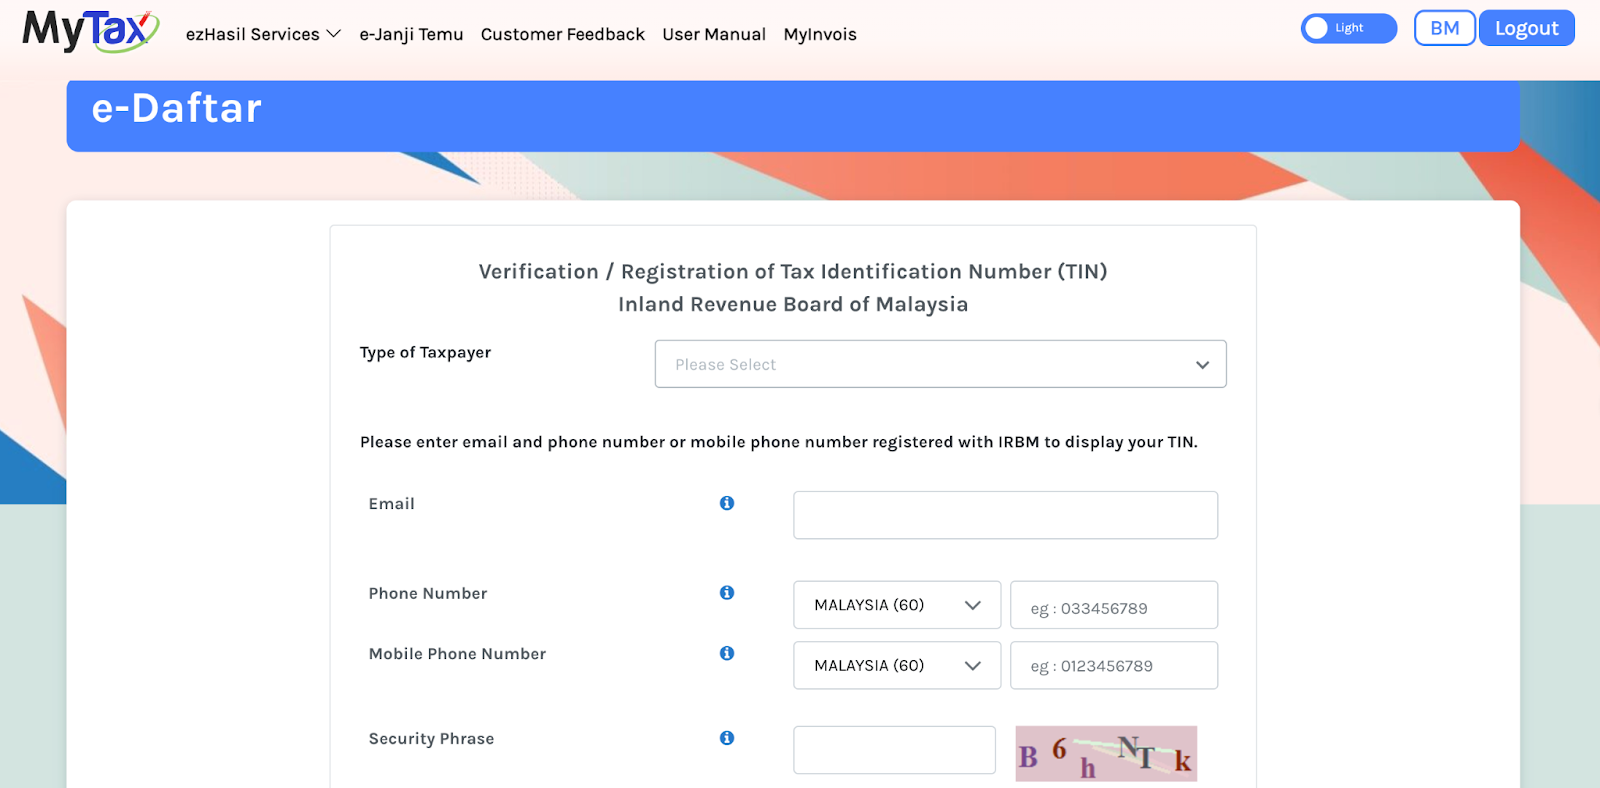
Task: Click the "Security Phrase" label
Action: tap(431, 739)
